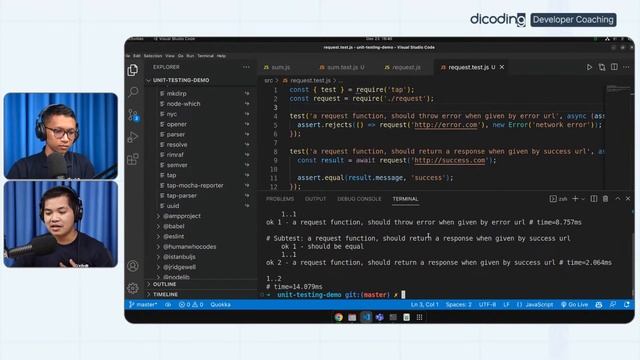
Task: Open the Explorer view in activity bar
Action: click(x=133, y=70)
